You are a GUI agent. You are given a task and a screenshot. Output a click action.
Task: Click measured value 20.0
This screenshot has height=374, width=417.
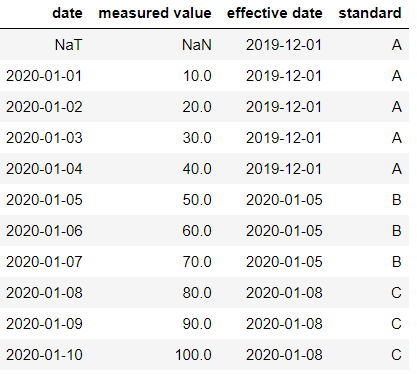pyautogui.click(x=197, y=107)
